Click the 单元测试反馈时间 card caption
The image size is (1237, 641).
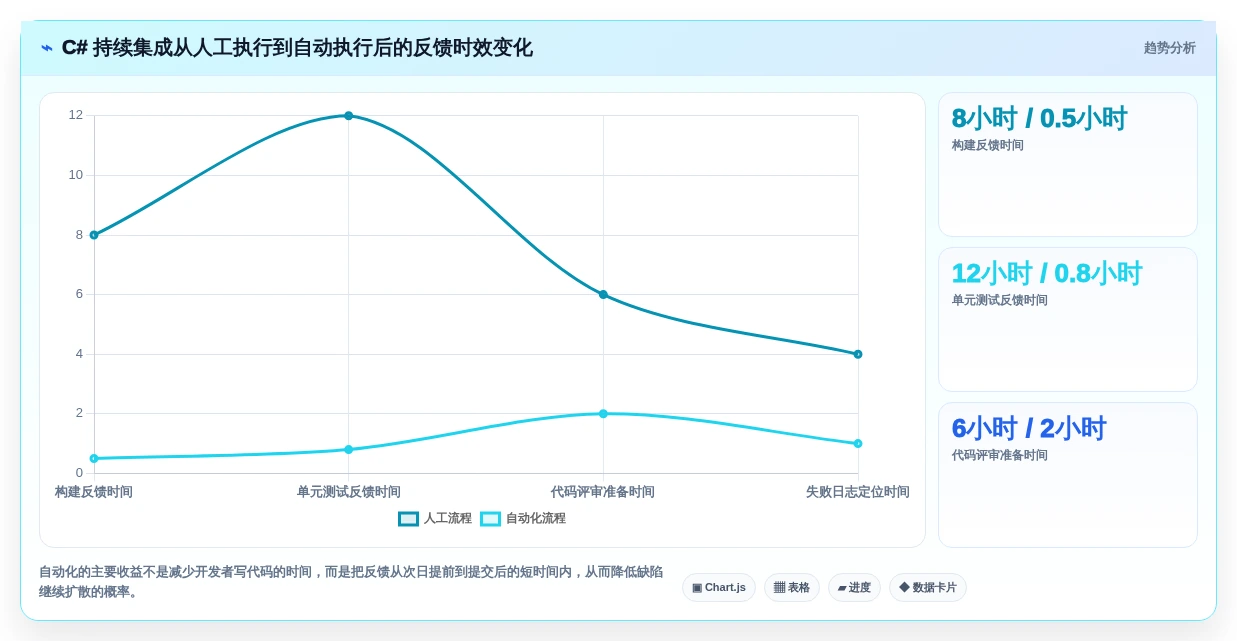tap(999, 300)
